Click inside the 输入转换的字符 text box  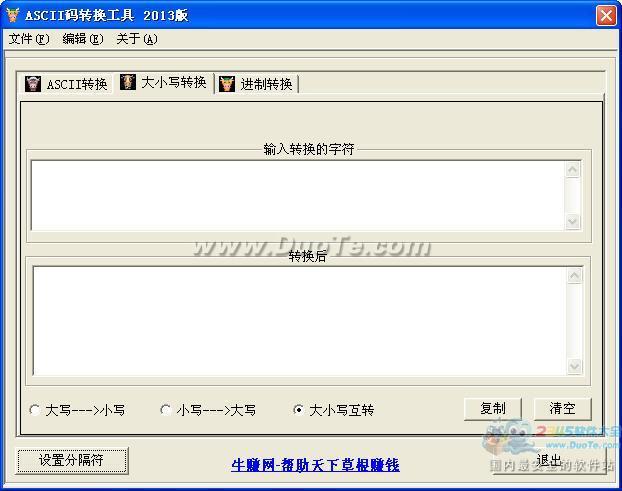(x=297, y=195)
